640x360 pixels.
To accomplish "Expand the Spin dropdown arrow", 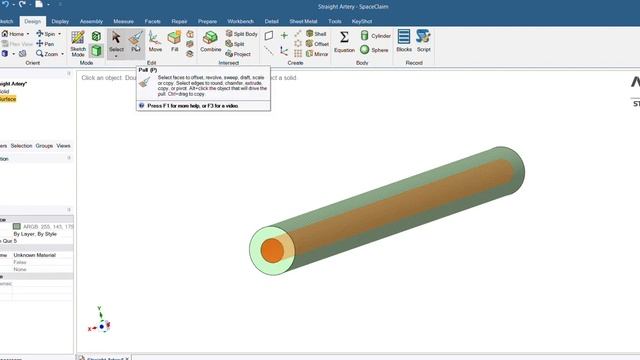I will tap(60, 34).
